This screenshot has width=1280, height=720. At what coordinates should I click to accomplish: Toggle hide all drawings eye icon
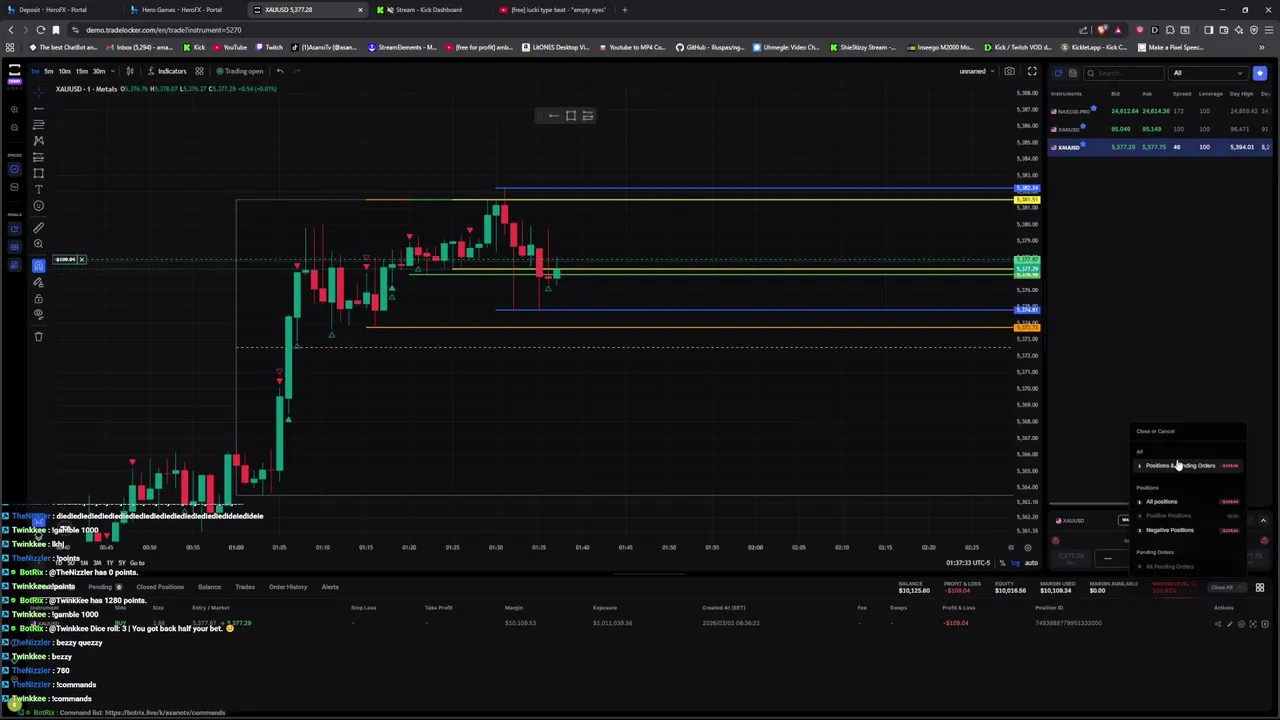click(x=39, y=314)
